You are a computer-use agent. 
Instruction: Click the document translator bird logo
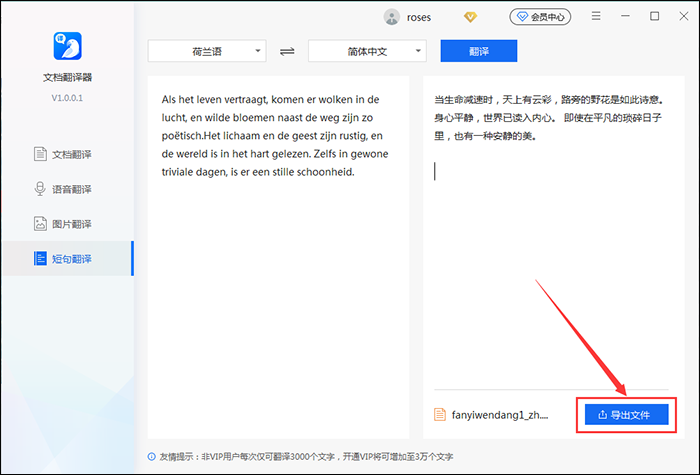coord(67,46)
